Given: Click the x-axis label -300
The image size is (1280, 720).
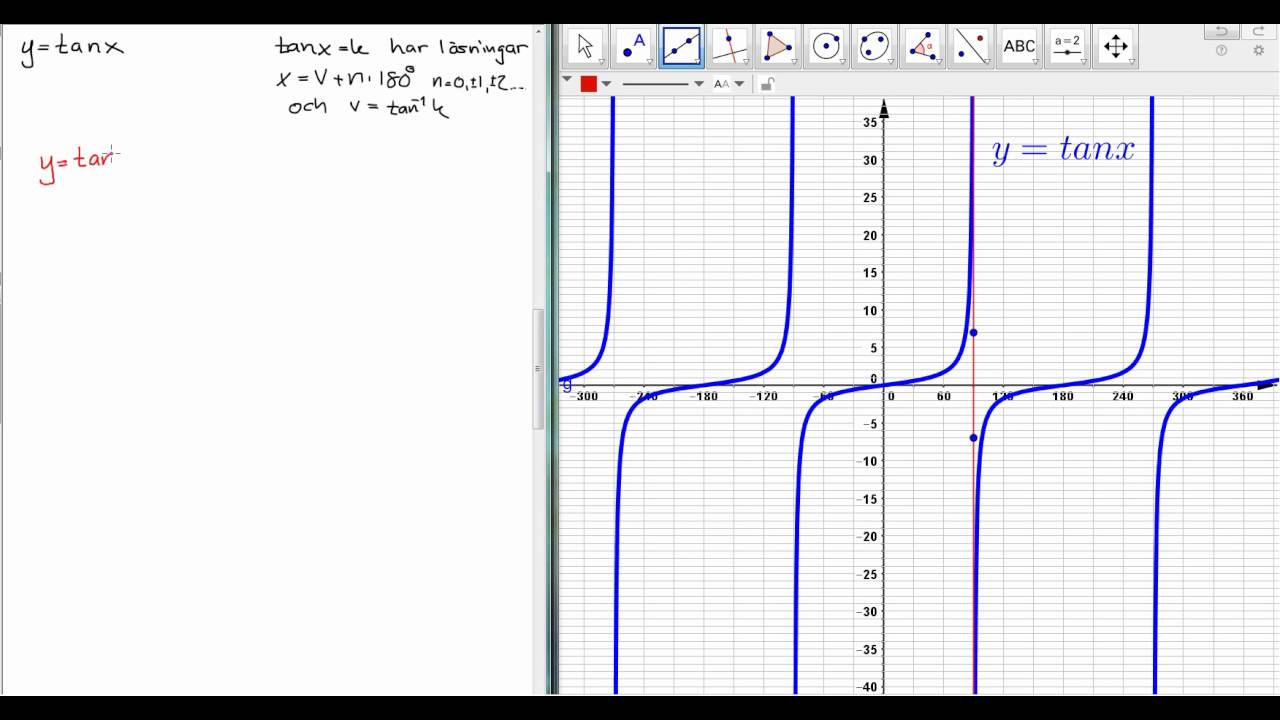Looking at the screenshot, I should (583, 397).
